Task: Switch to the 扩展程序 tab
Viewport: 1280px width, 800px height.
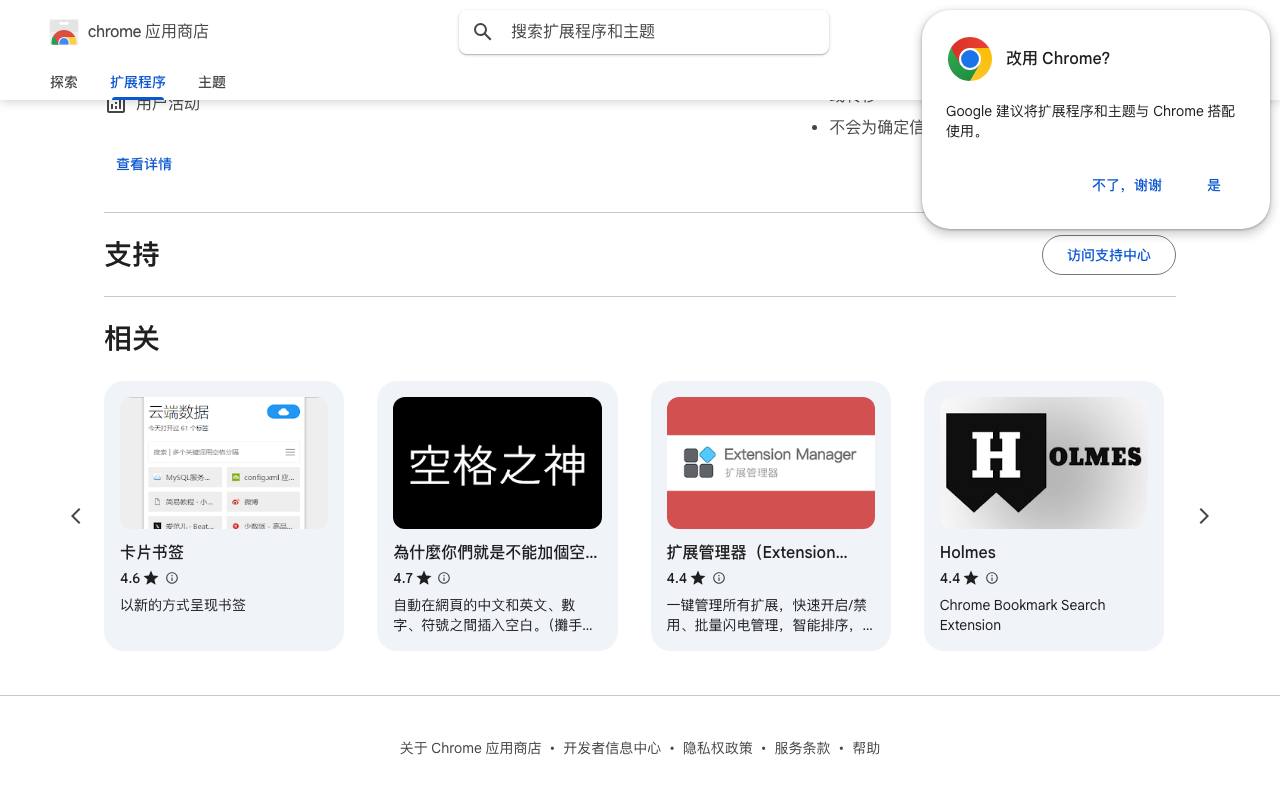Action: [138, 82]
